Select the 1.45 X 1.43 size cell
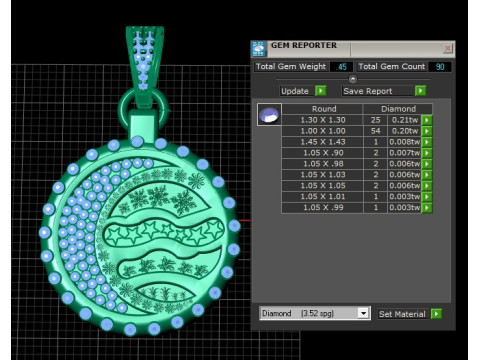Screen dimensions: 480x360 click(x=322, y=142)
